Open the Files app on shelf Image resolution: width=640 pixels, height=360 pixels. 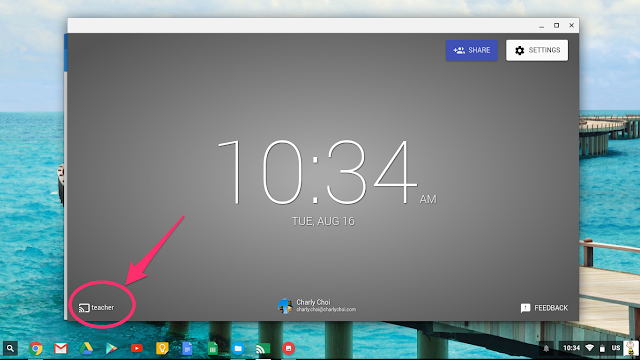pos(238,348)
